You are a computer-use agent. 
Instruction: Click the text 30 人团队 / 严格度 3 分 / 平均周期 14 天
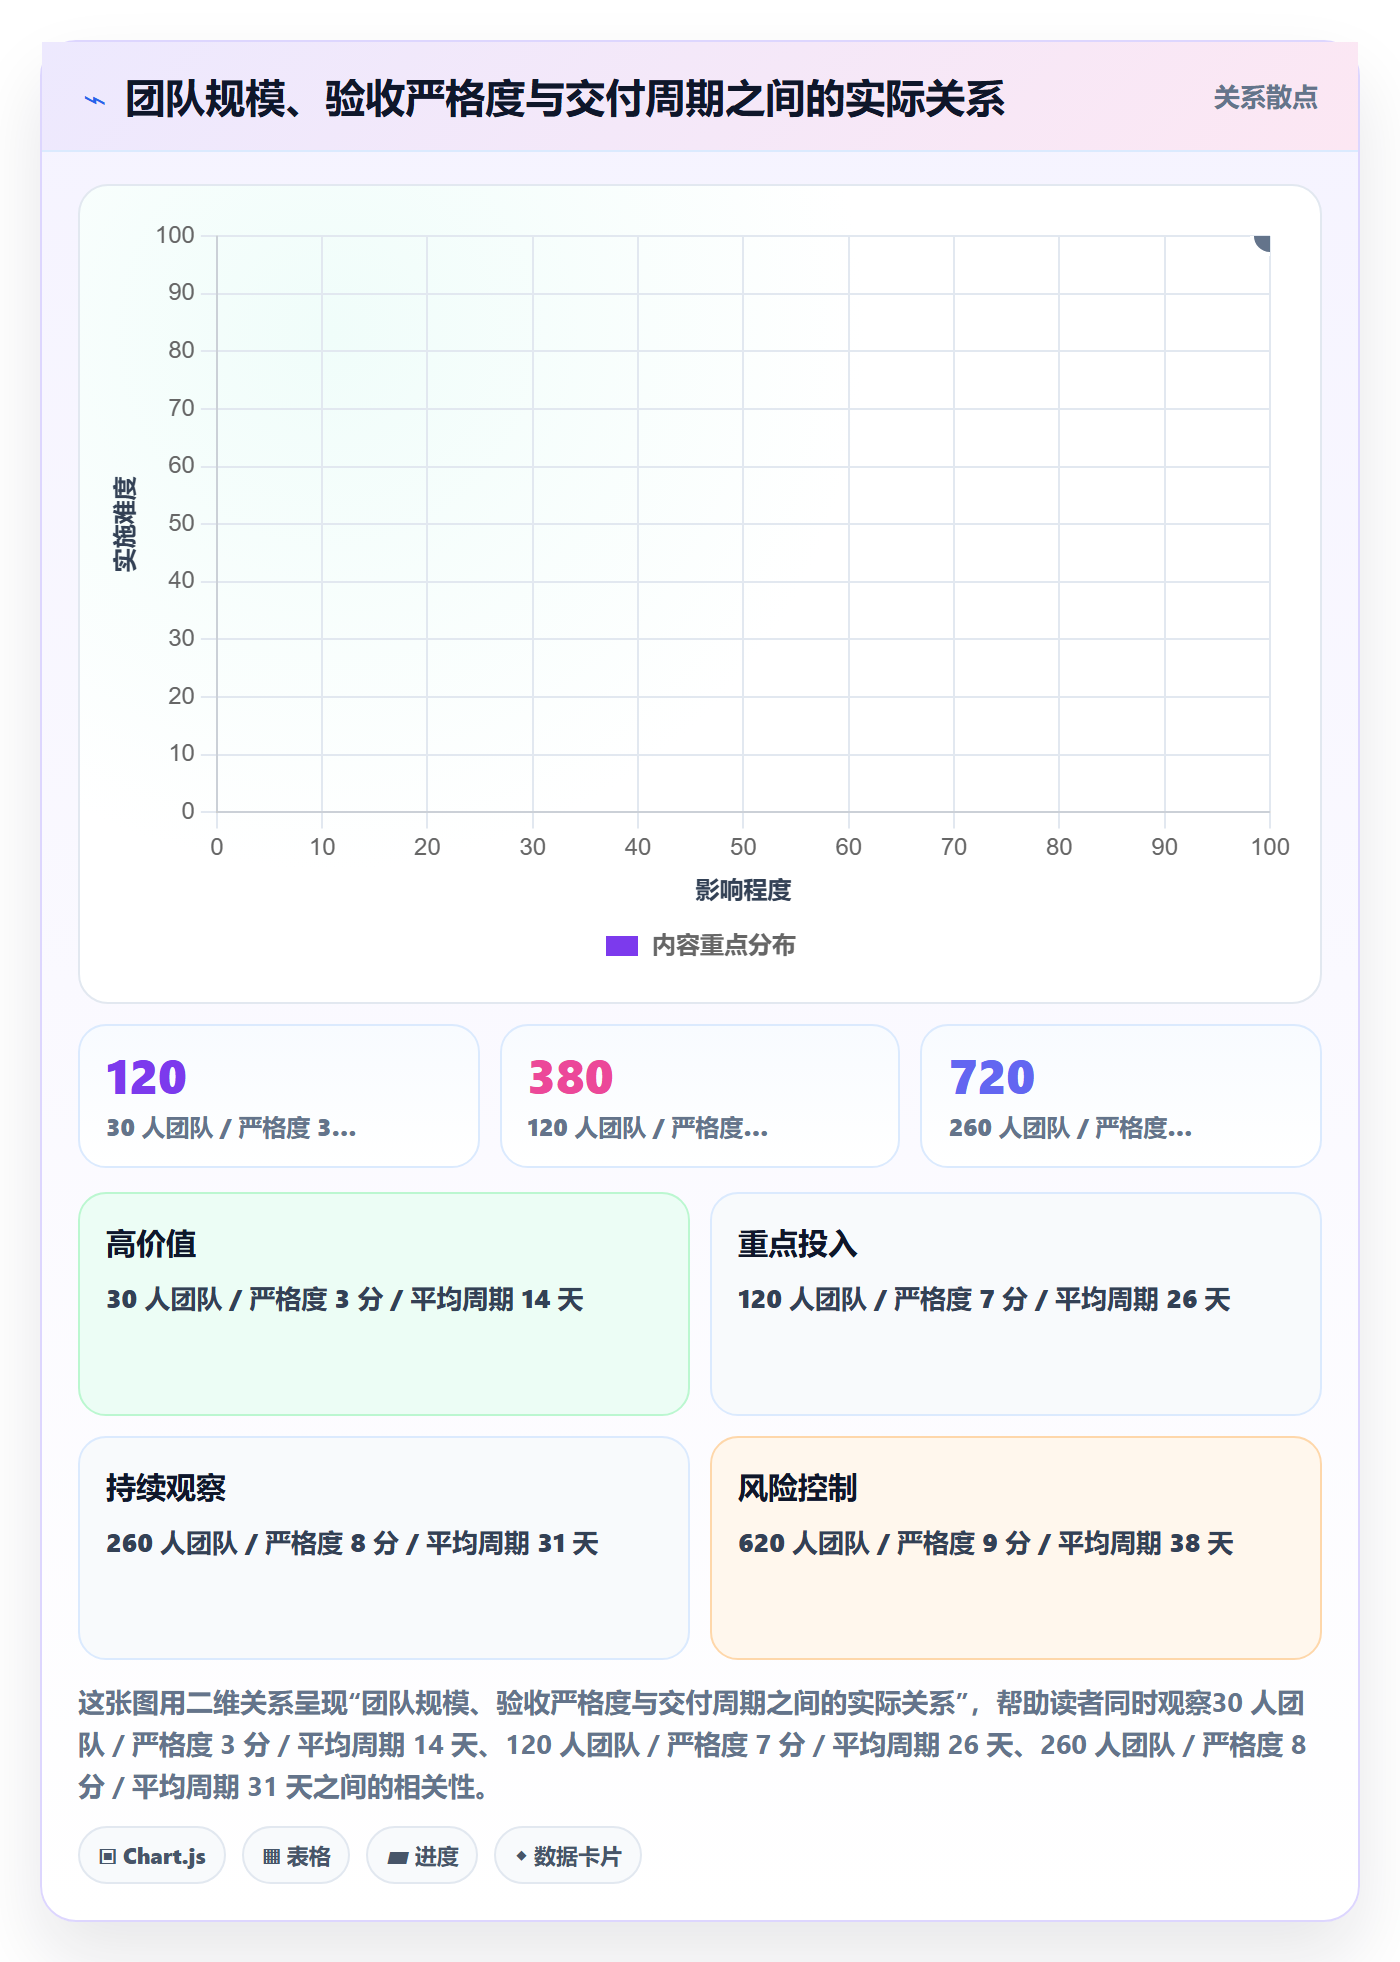(x=345, y=1300)
